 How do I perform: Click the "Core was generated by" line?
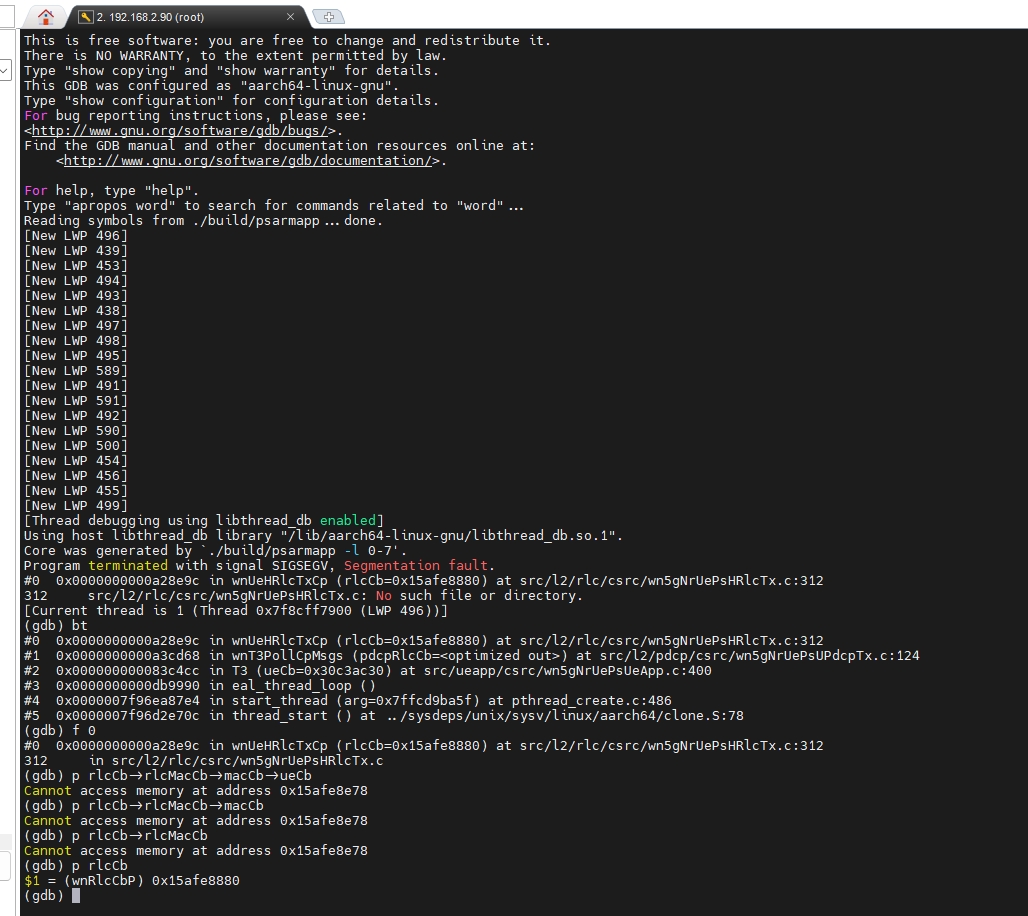pyautogui.click(x=215, y=551)
